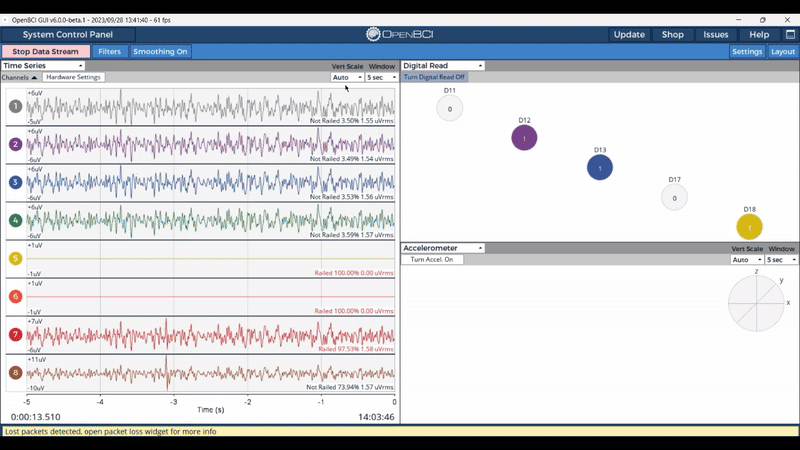Toggle channel 6 orange circle button

15,296
